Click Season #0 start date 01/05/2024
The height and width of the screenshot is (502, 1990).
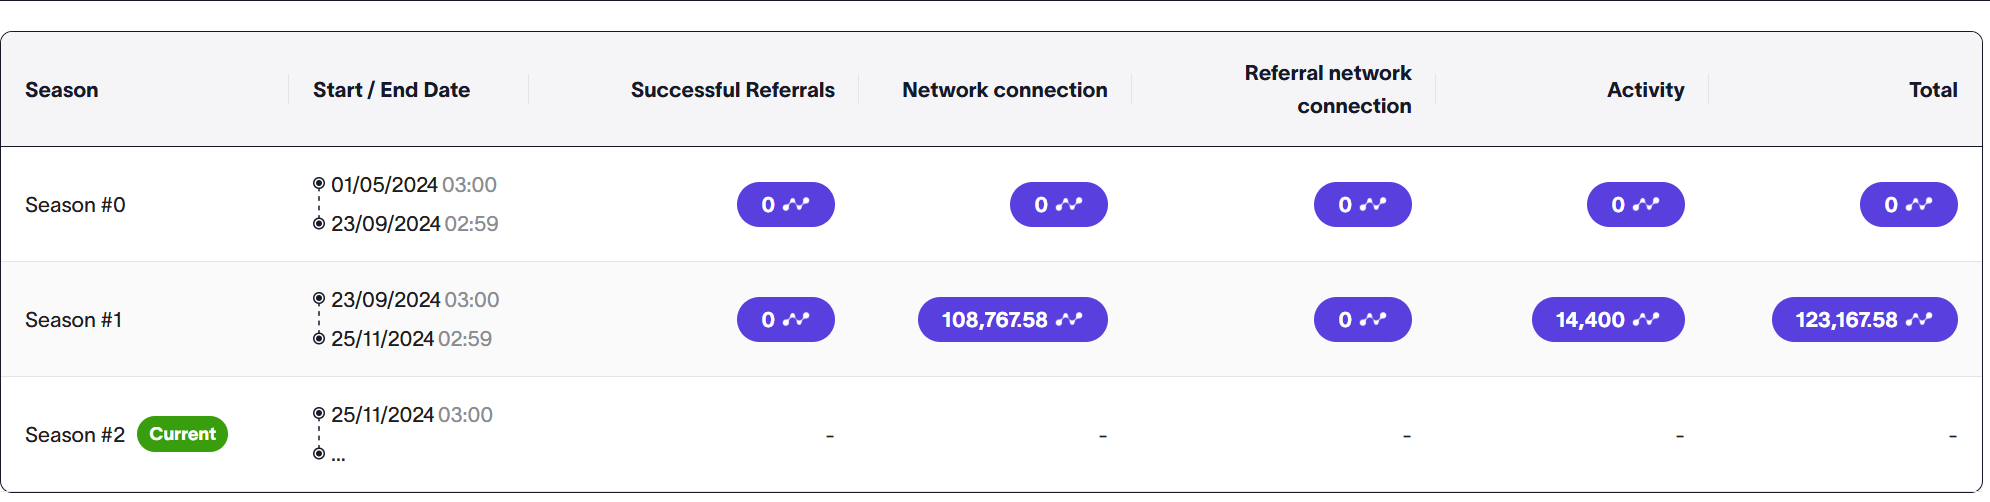pyautogui.click(x=384, y=185)
